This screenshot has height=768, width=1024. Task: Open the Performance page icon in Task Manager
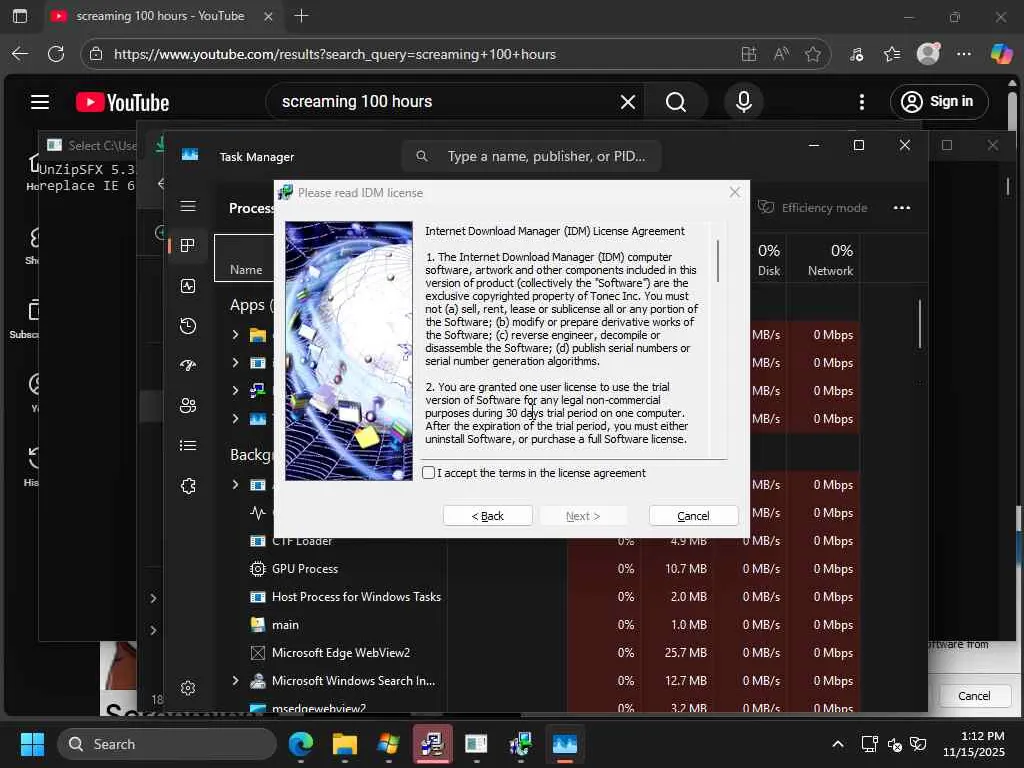point(188,286)
